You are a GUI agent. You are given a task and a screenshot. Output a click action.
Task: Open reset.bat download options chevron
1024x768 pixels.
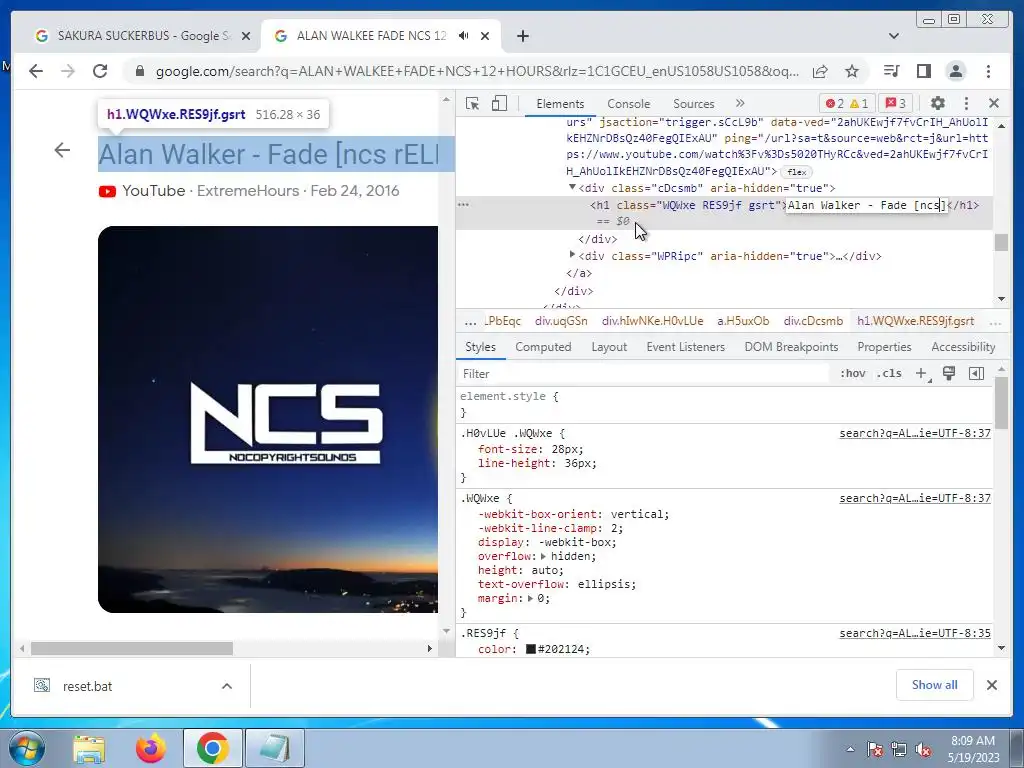point(227,686)
